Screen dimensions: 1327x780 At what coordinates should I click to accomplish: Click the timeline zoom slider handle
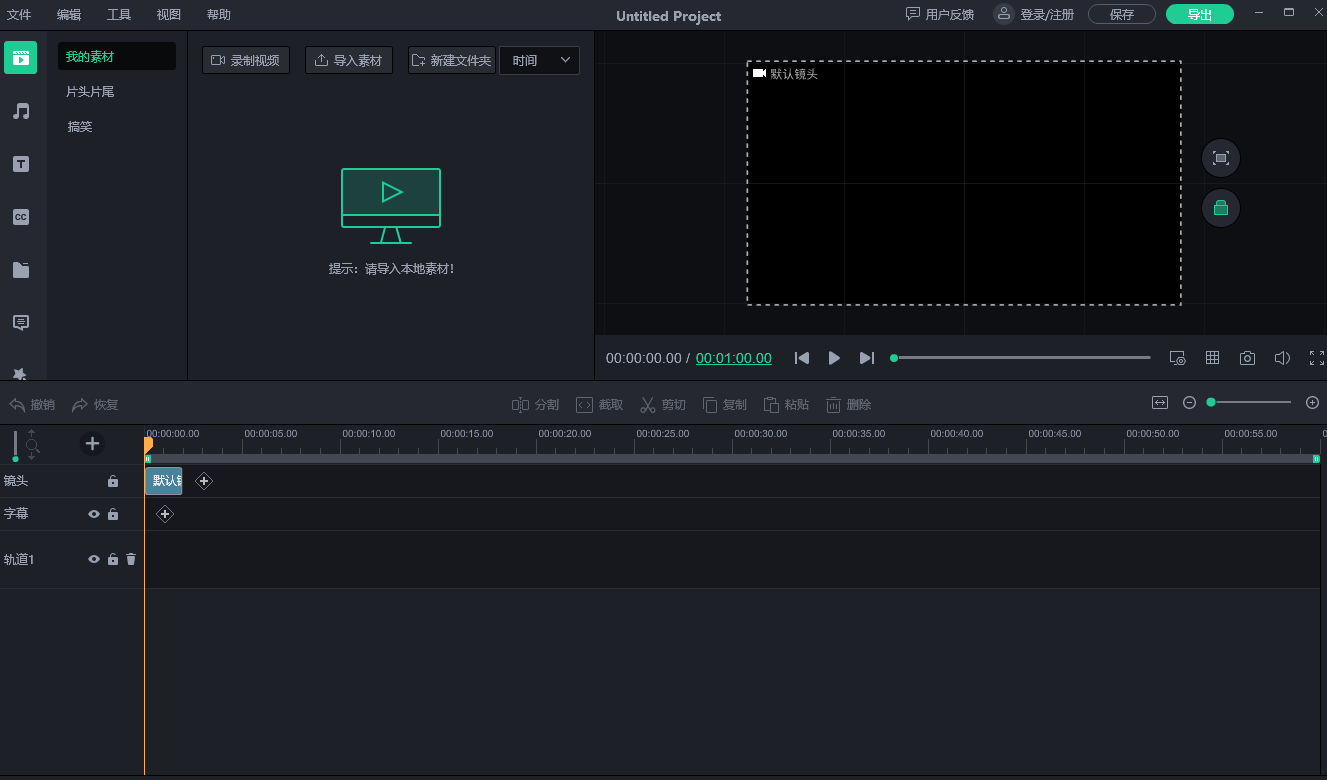1211,402
